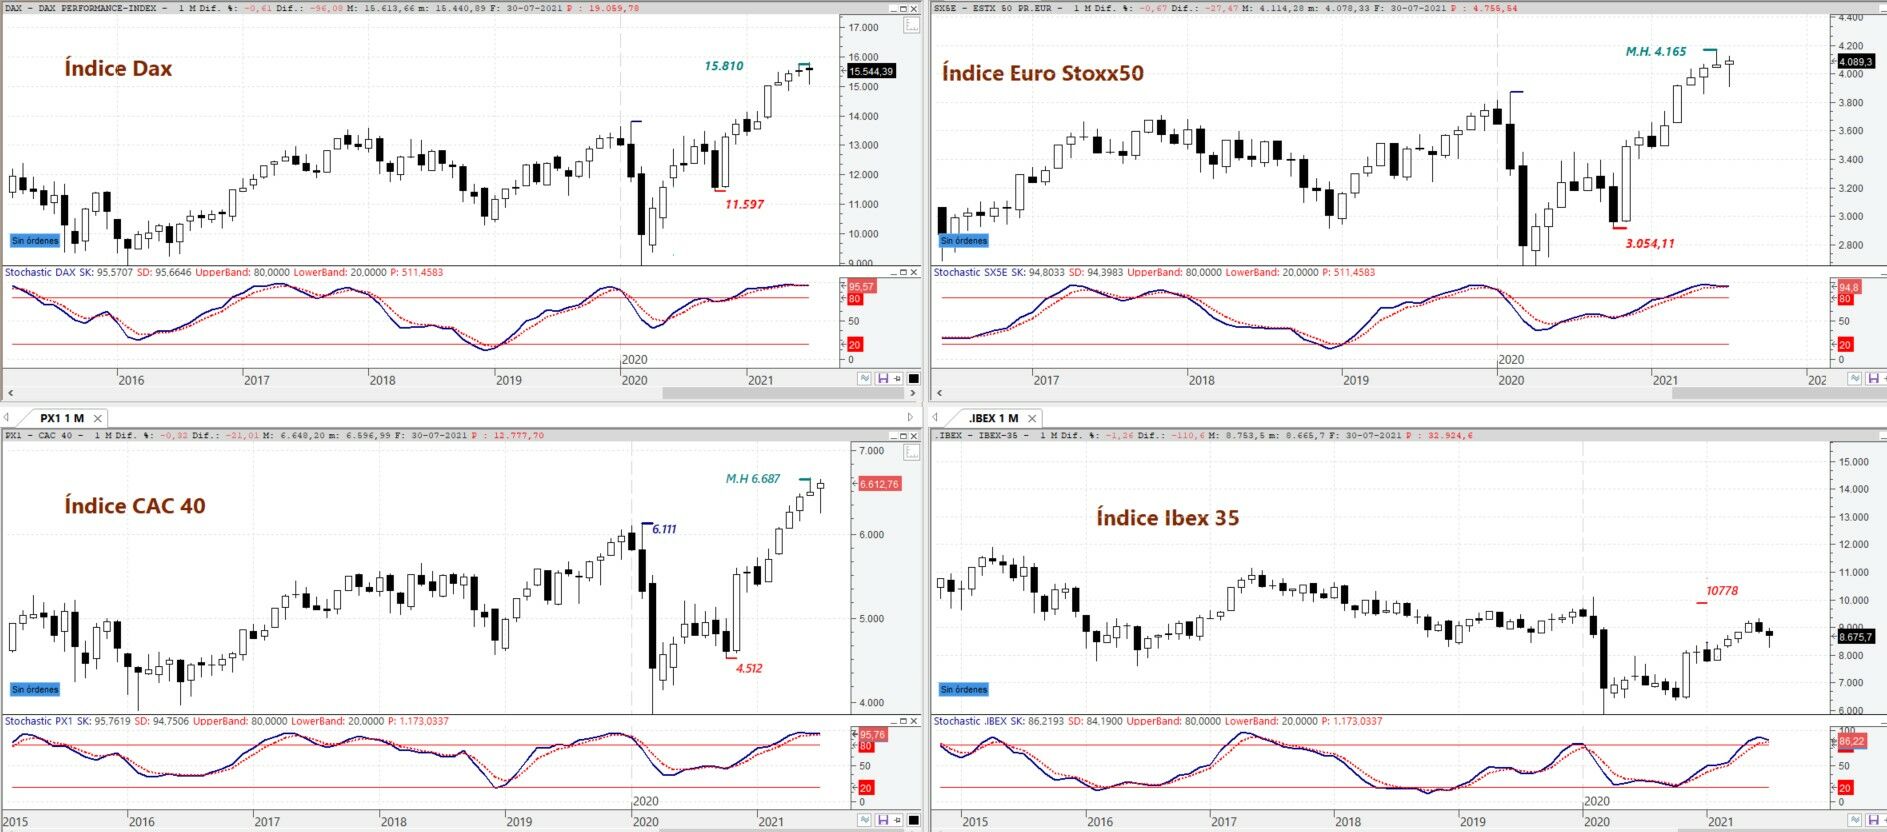Close the PX1 1 M tab

click(x=98, y=418)
